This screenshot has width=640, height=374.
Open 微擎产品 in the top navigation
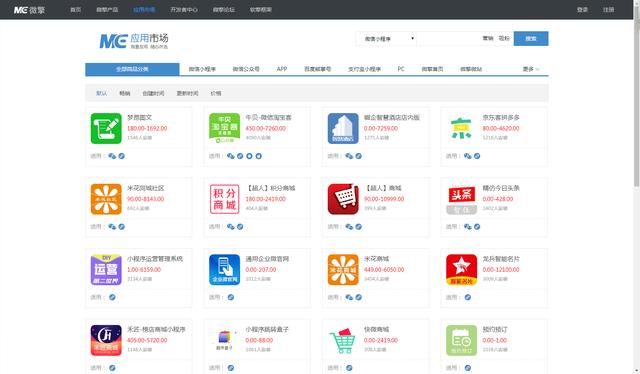tap(107, 10)
